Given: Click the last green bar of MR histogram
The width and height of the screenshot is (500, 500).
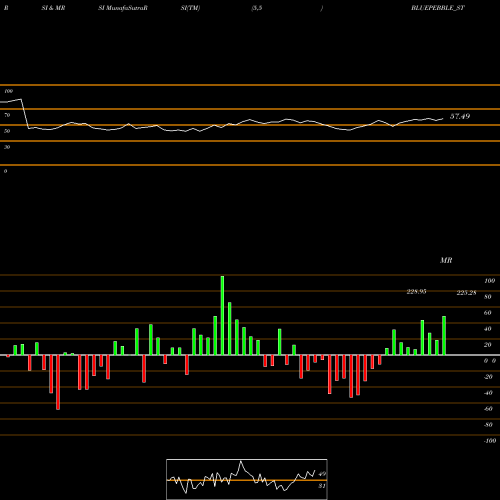Looking at the screenshot, I should (444, 335).
